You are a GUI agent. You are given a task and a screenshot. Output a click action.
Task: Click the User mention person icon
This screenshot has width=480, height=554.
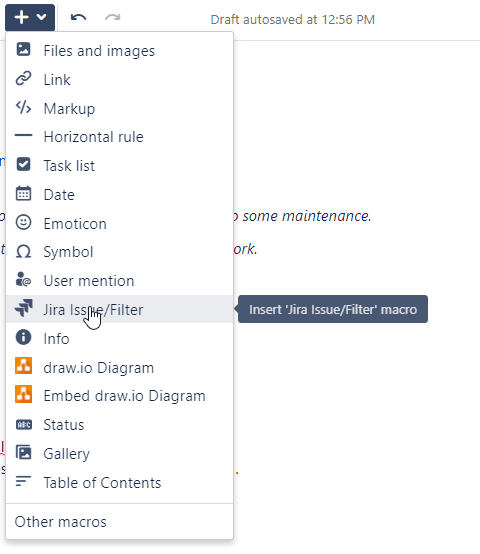click(23, 279)
